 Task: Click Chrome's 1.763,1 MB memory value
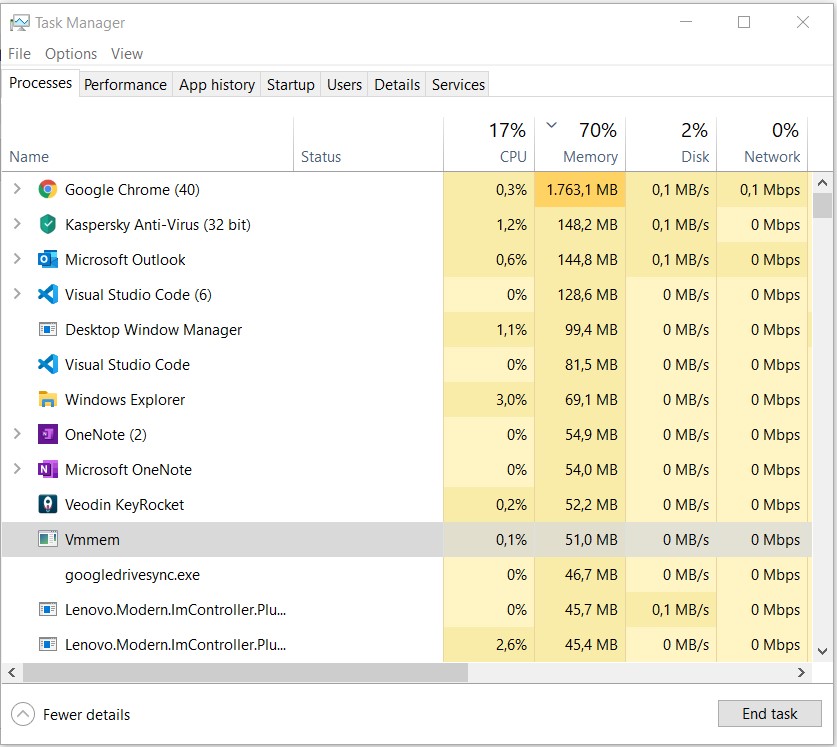[582, 190]
